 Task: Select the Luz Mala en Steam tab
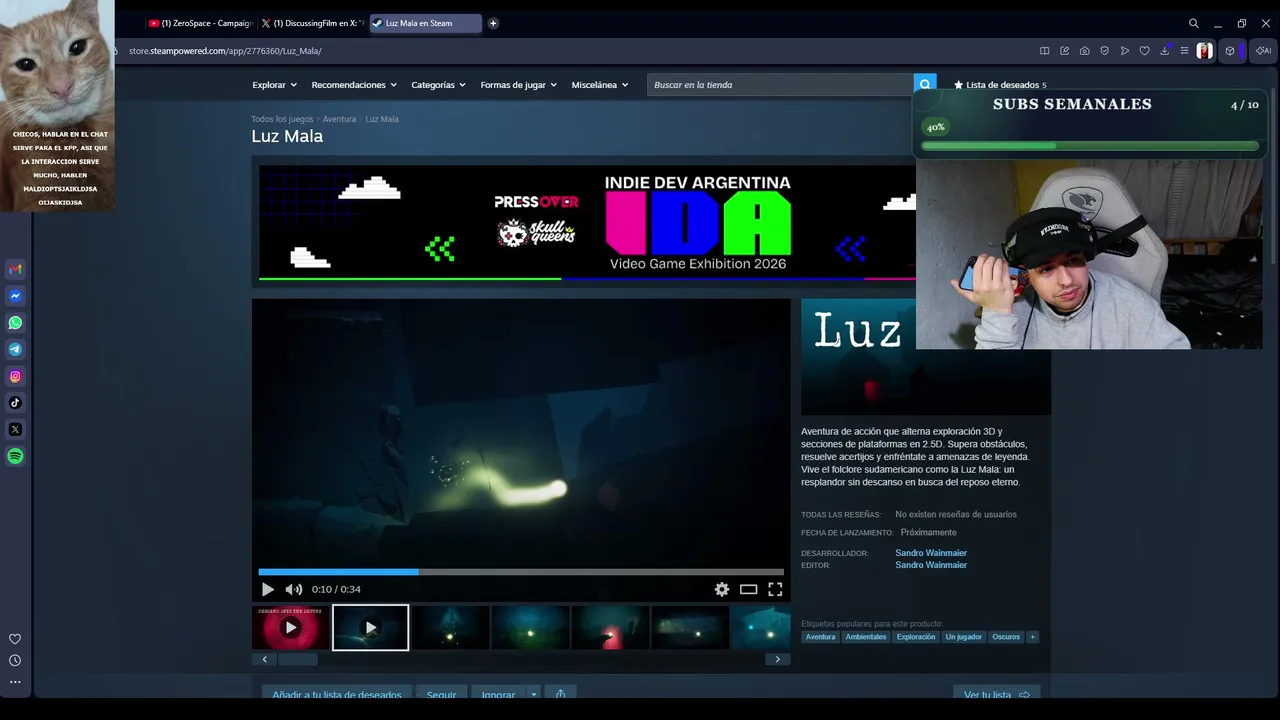[x=425, y=23]
